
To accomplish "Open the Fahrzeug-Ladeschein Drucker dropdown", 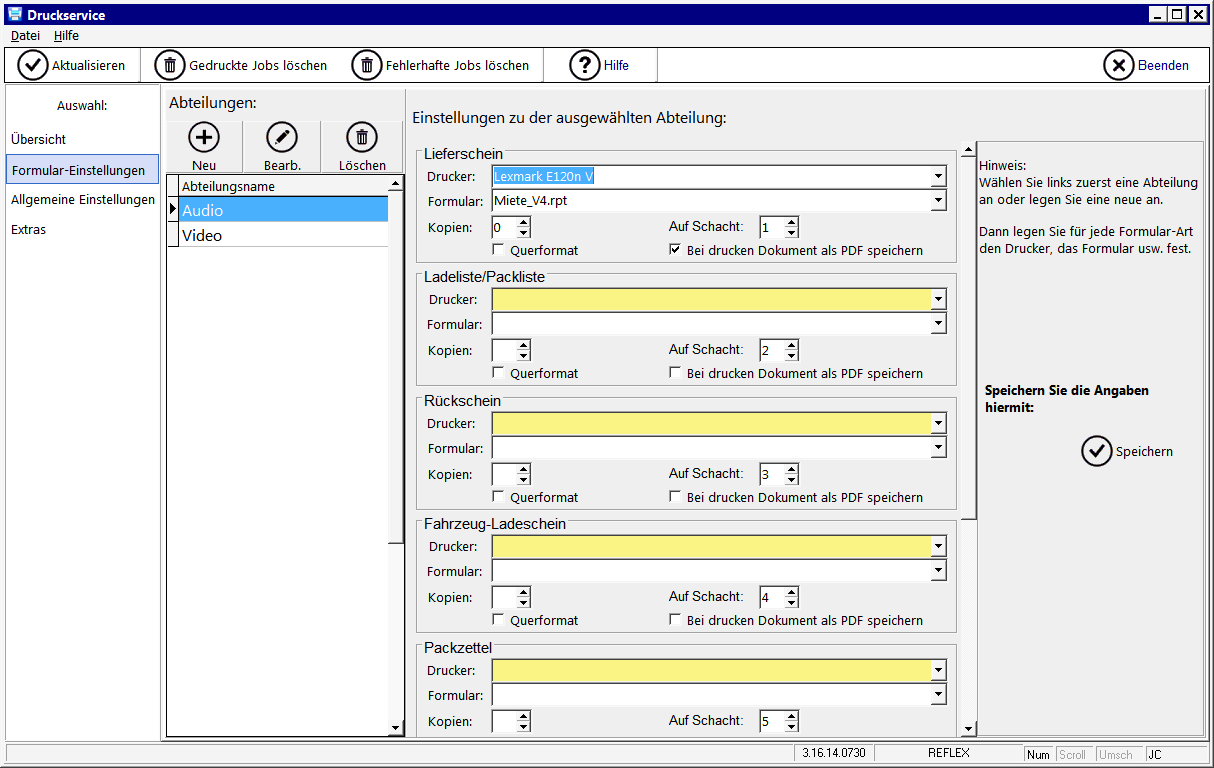I will [x=938, y=546].
